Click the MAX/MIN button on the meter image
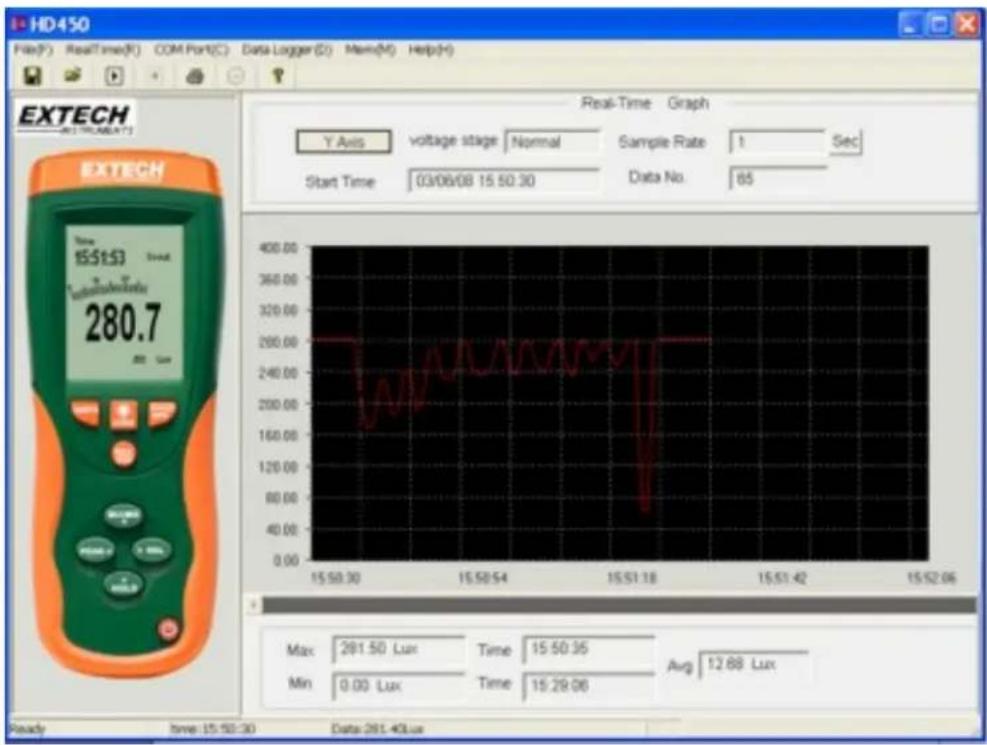This screenshot has width=987, height=745. click(123, 516)
